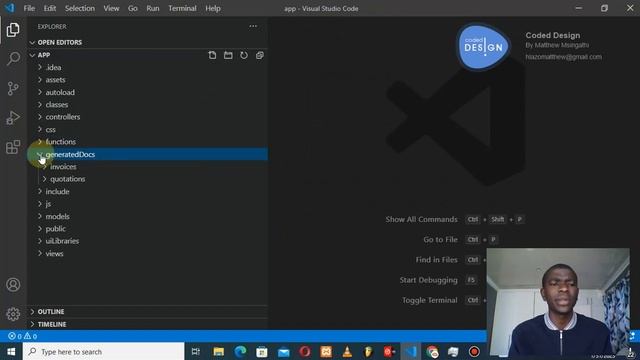Expand the OUTLINE section
640x360 pixels.
point(148,311)
